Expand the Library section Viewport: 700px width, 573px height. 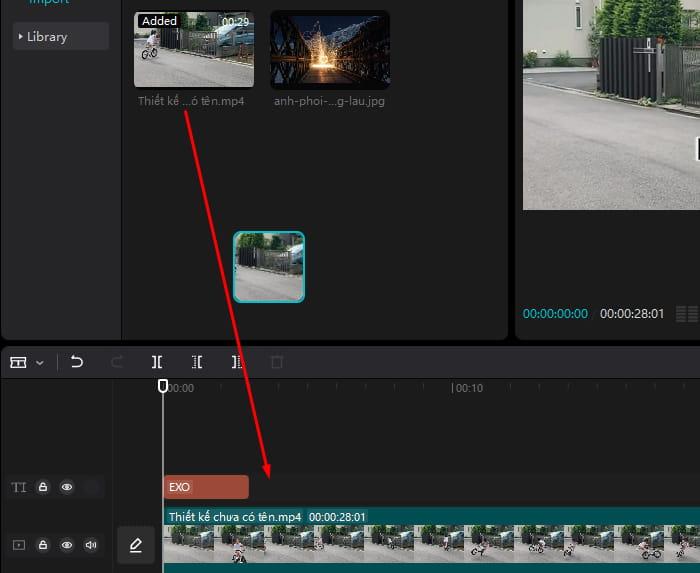point(61,37)
